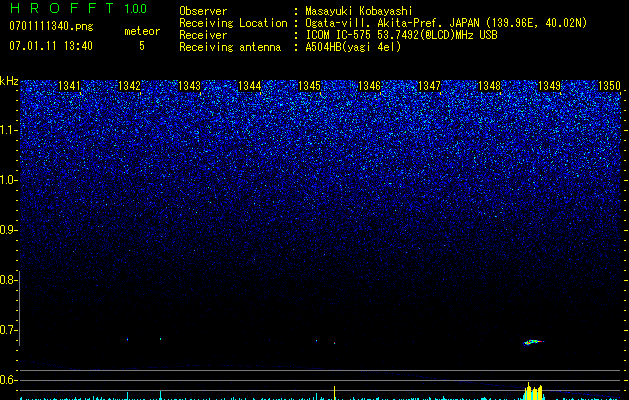Click time marker 1341
629x400 pixels.
69,86
